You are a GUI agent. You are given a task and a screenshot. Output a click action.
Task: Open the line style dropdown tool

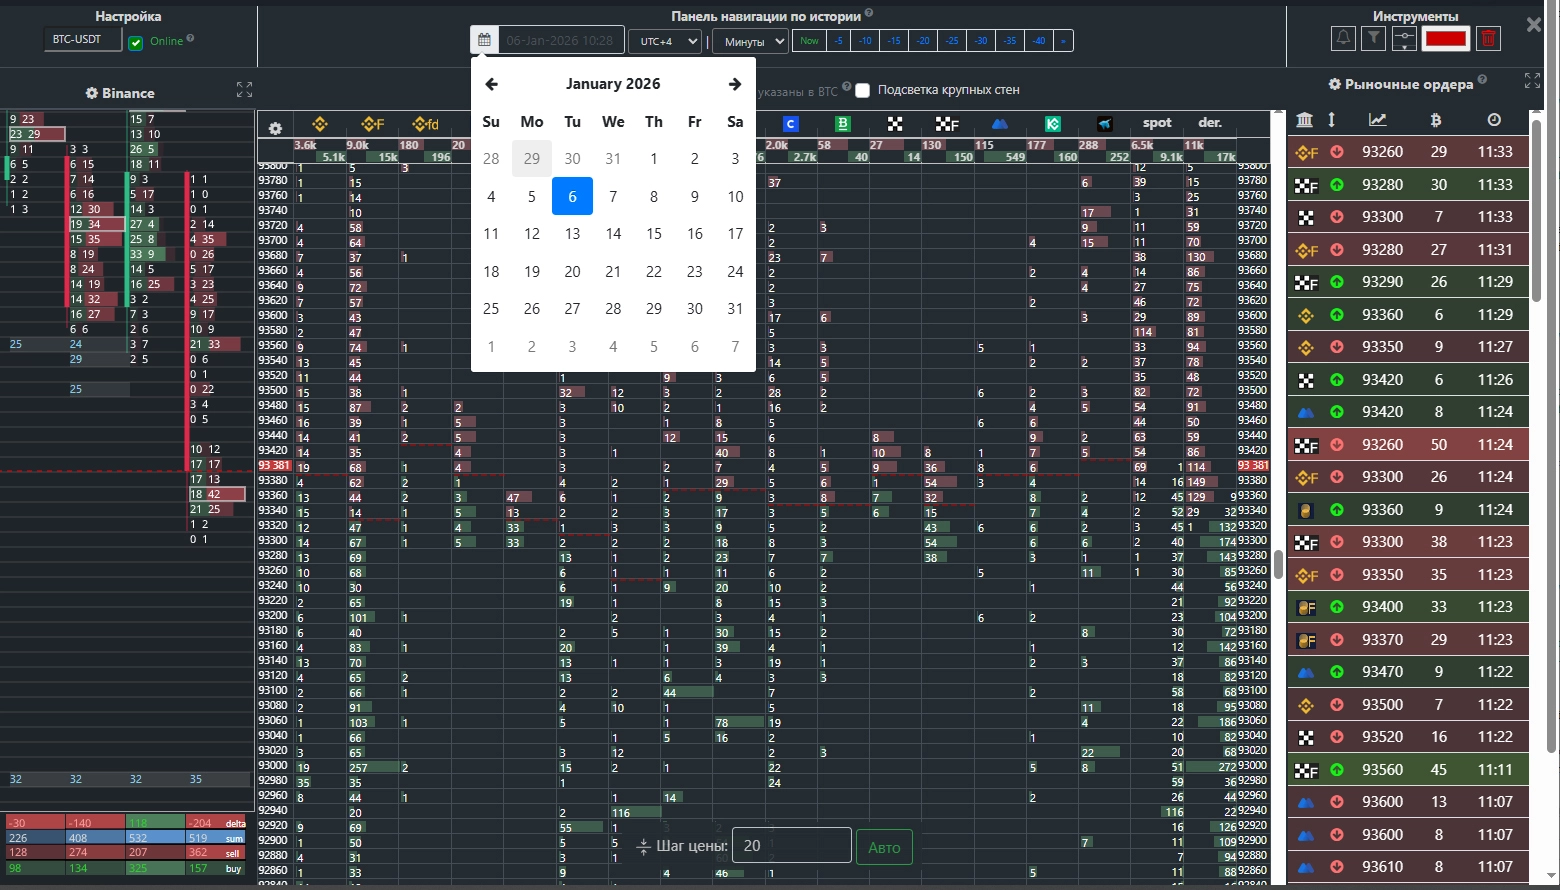(1404, 39)
